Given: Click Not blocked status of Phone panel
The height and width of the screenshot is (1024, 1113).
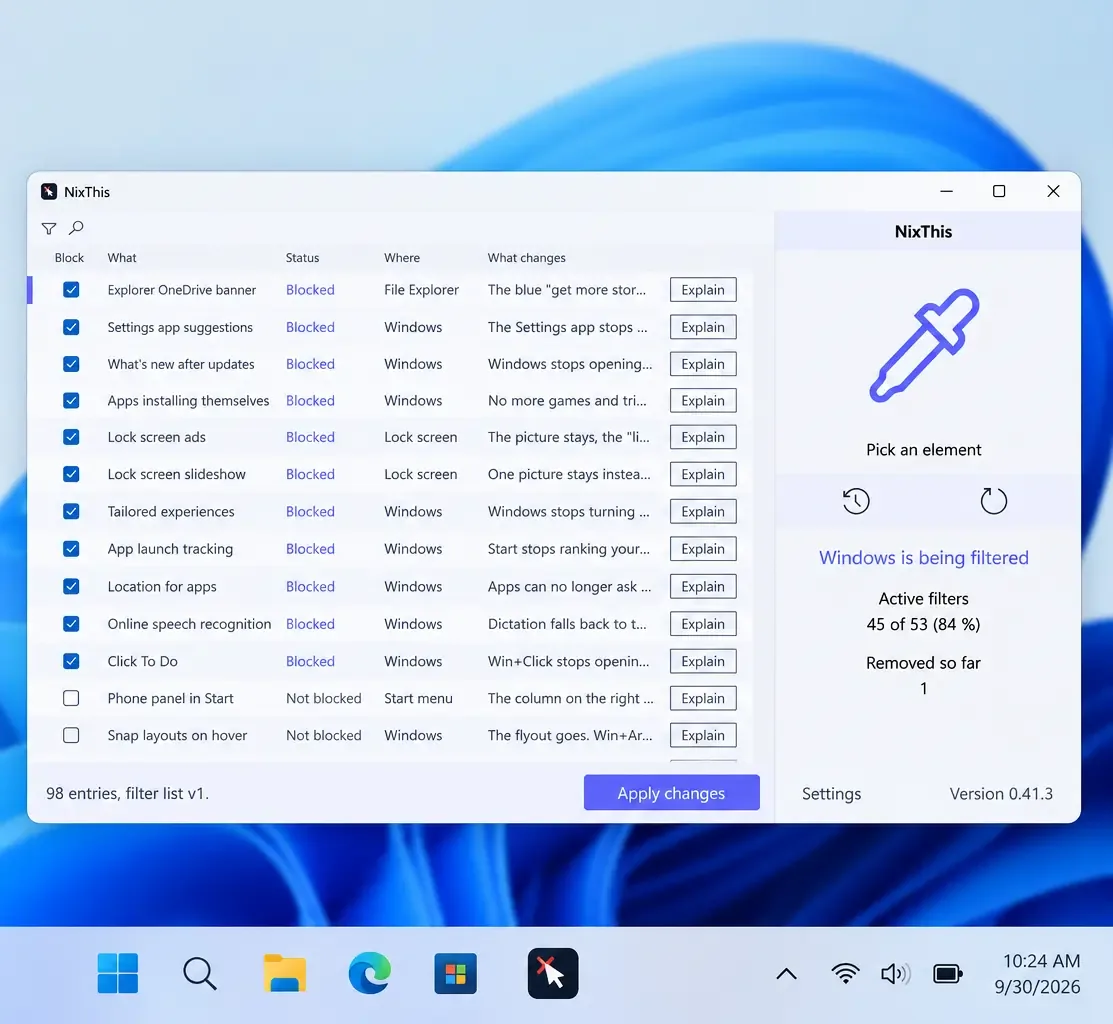Looking at the screenshot, I should (324, 698).
